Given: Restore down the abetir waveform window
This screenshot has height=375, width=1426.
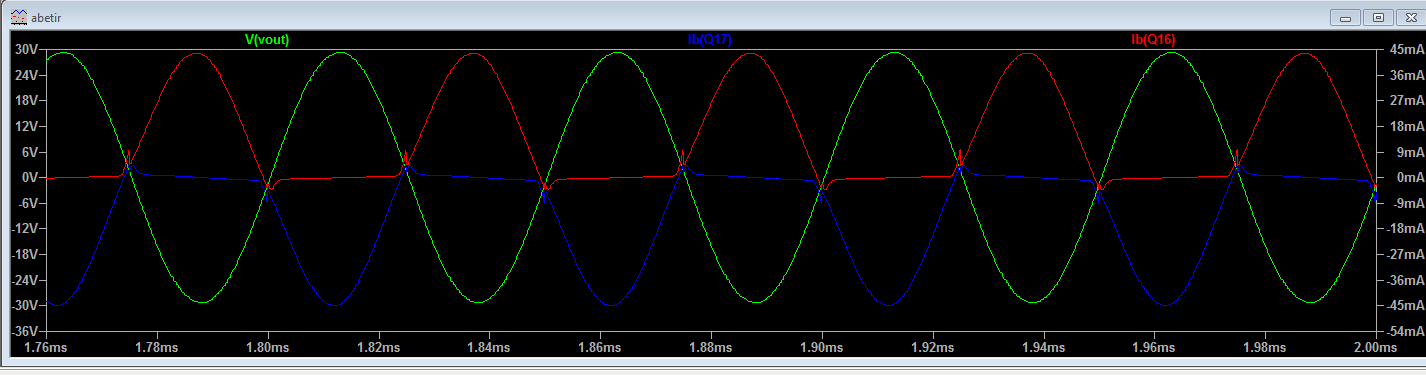Looking at the screenshot, I should point(1377,17).
